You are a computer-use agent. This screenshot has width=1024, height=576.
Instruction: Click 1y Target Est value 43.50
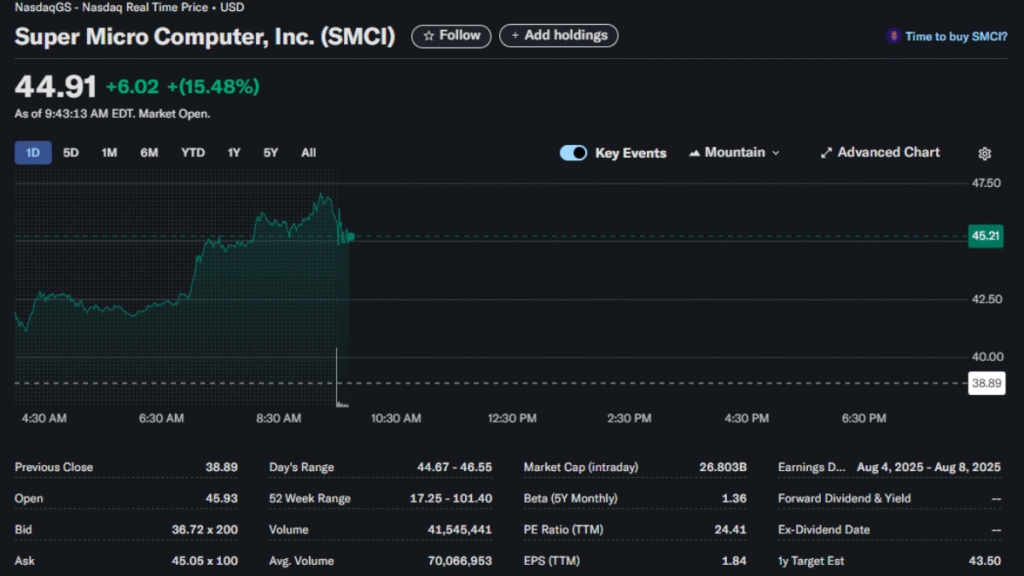[985, 561]
